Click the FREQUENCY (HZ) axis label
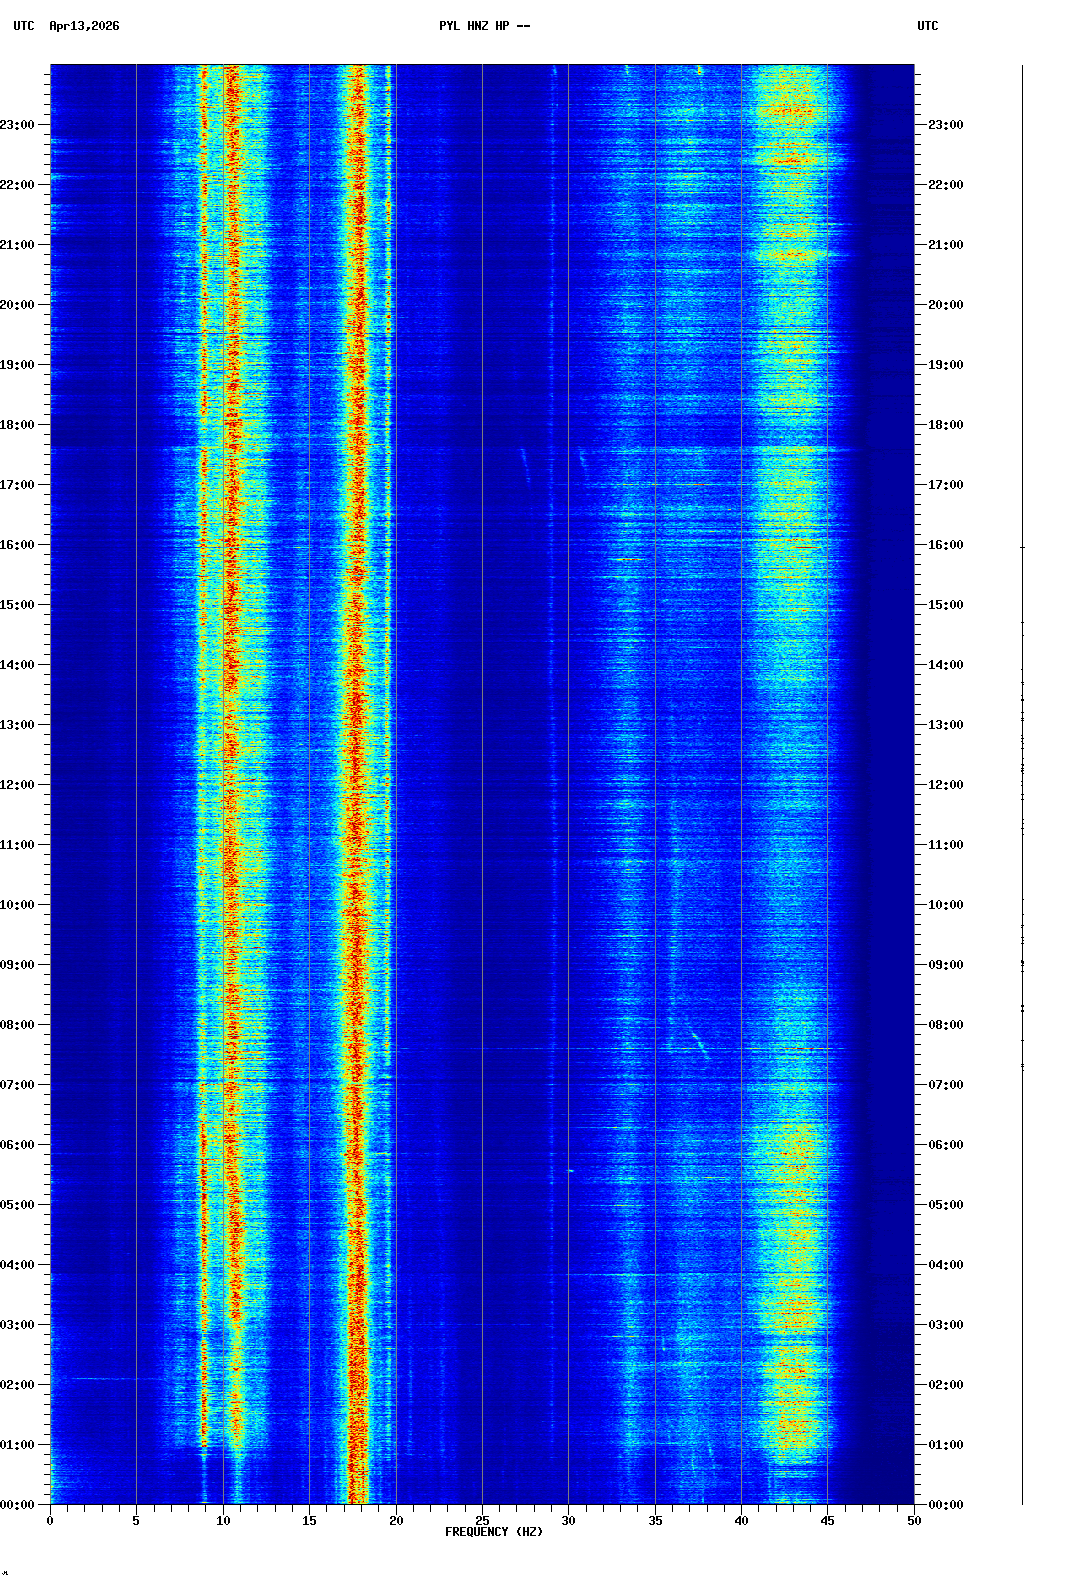This screenshot has width=1066, height=1584. 494,1532
